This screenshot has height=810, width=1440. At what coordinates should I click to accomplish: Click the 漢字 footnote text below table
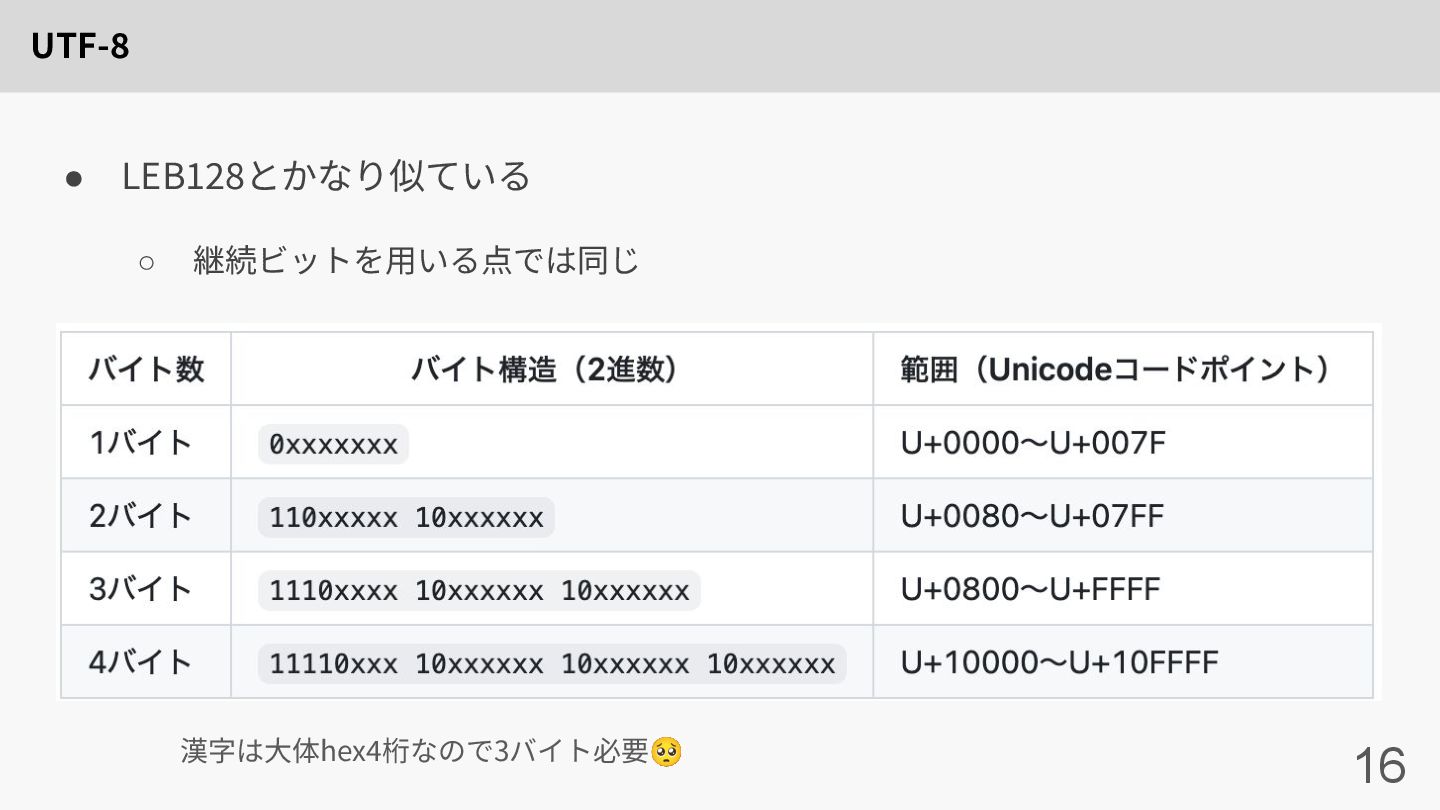click(415, 751)
